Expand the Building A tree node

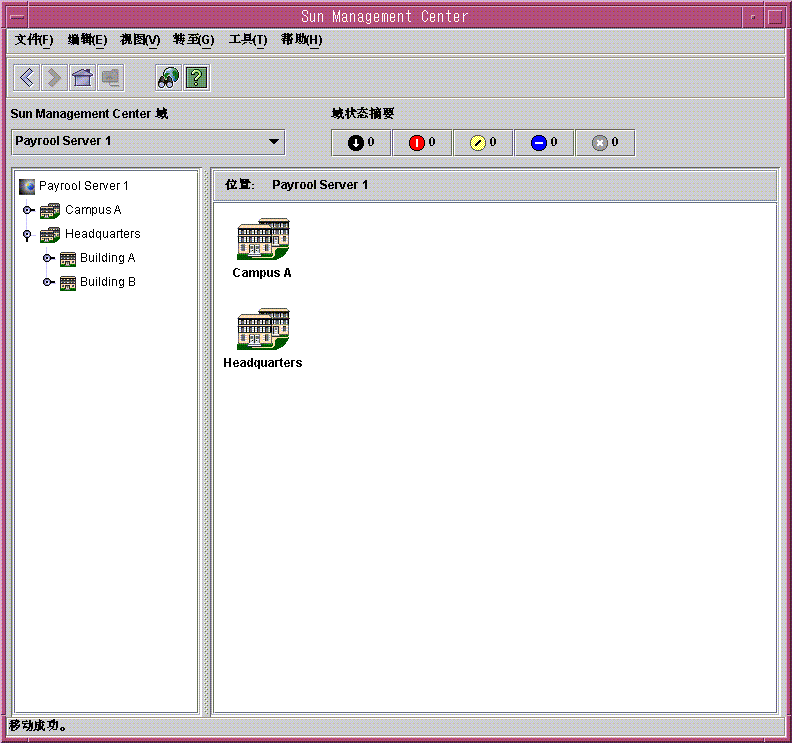click(48, 258)
